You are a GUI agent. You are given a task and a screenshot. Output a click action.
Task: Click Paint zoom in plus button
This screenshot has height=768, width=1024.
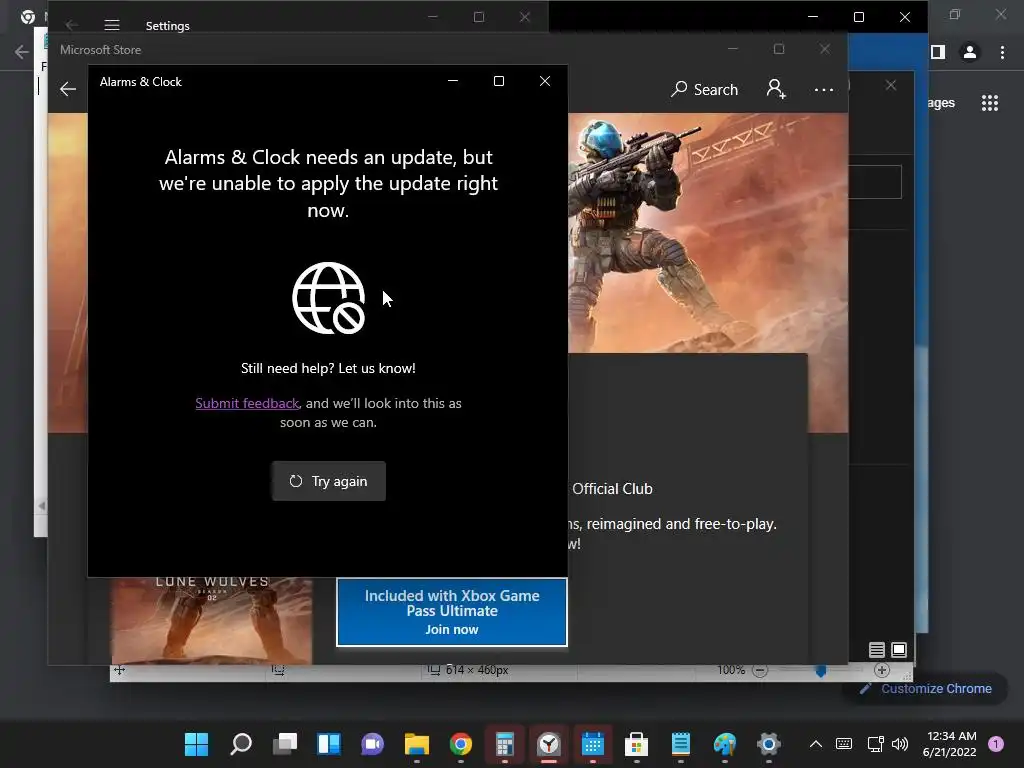(882, 670)
